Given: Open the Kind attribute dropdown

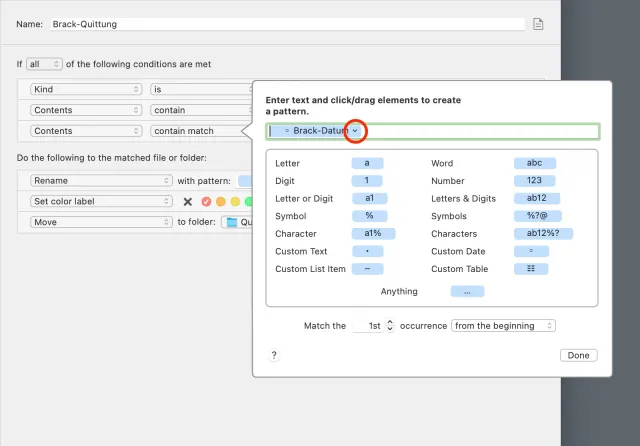Looking at the screenshot, I should click(x=85, y=89).
